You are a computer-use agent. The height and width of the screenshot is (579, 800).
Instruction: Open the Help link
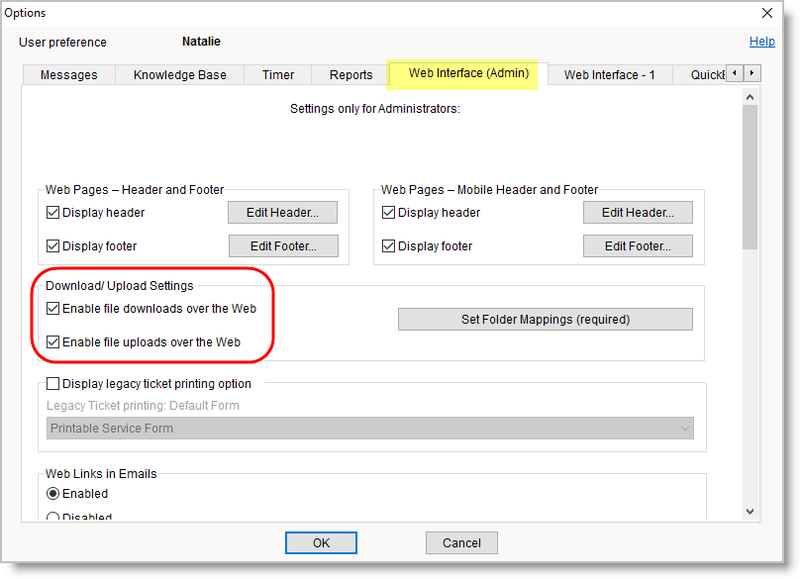point(762,41)
